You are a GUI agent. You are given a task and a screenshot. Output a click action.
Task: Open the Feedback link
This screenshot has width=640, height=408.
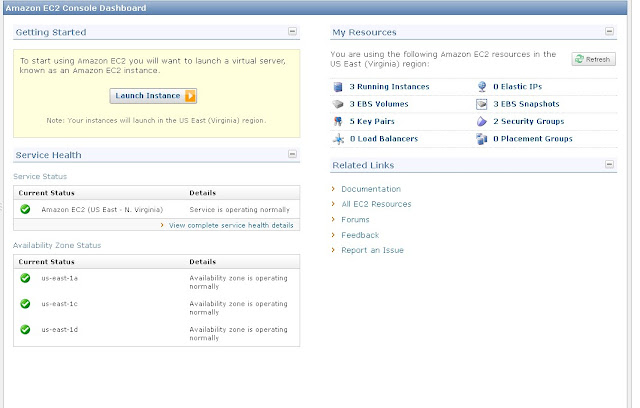360,235
